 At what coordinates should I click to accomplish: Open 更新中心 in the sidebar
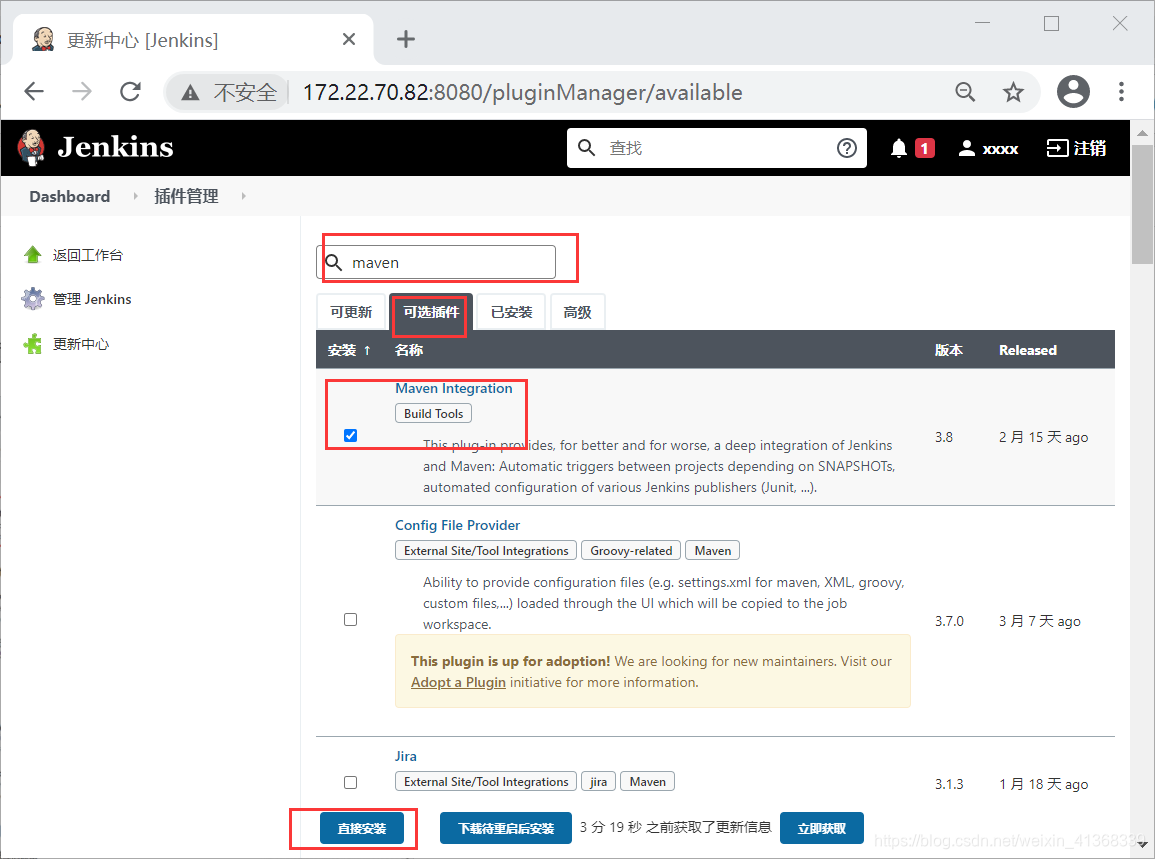pos(81,344)
